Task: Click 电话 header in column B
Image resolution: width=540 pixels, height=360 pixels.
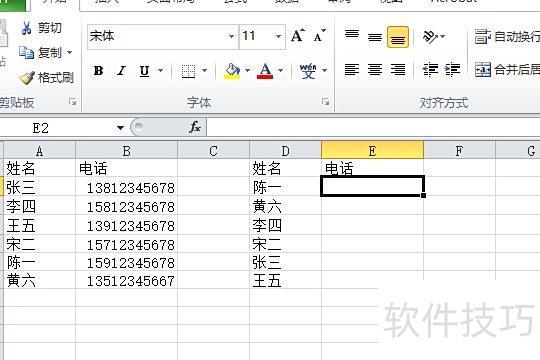Action: click(x=93, y=169)
